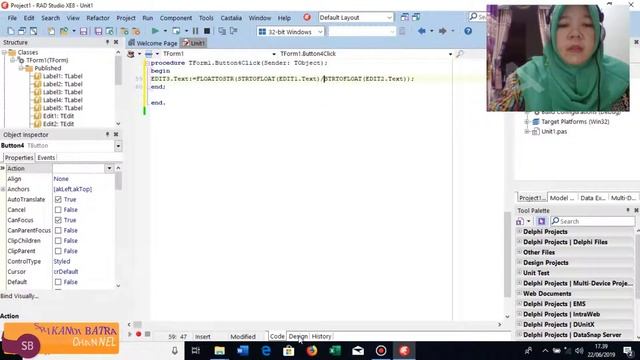Expand Delphi Projects in Tool Palette
Viewport: 640px width, 360px height.
(519, 231)
